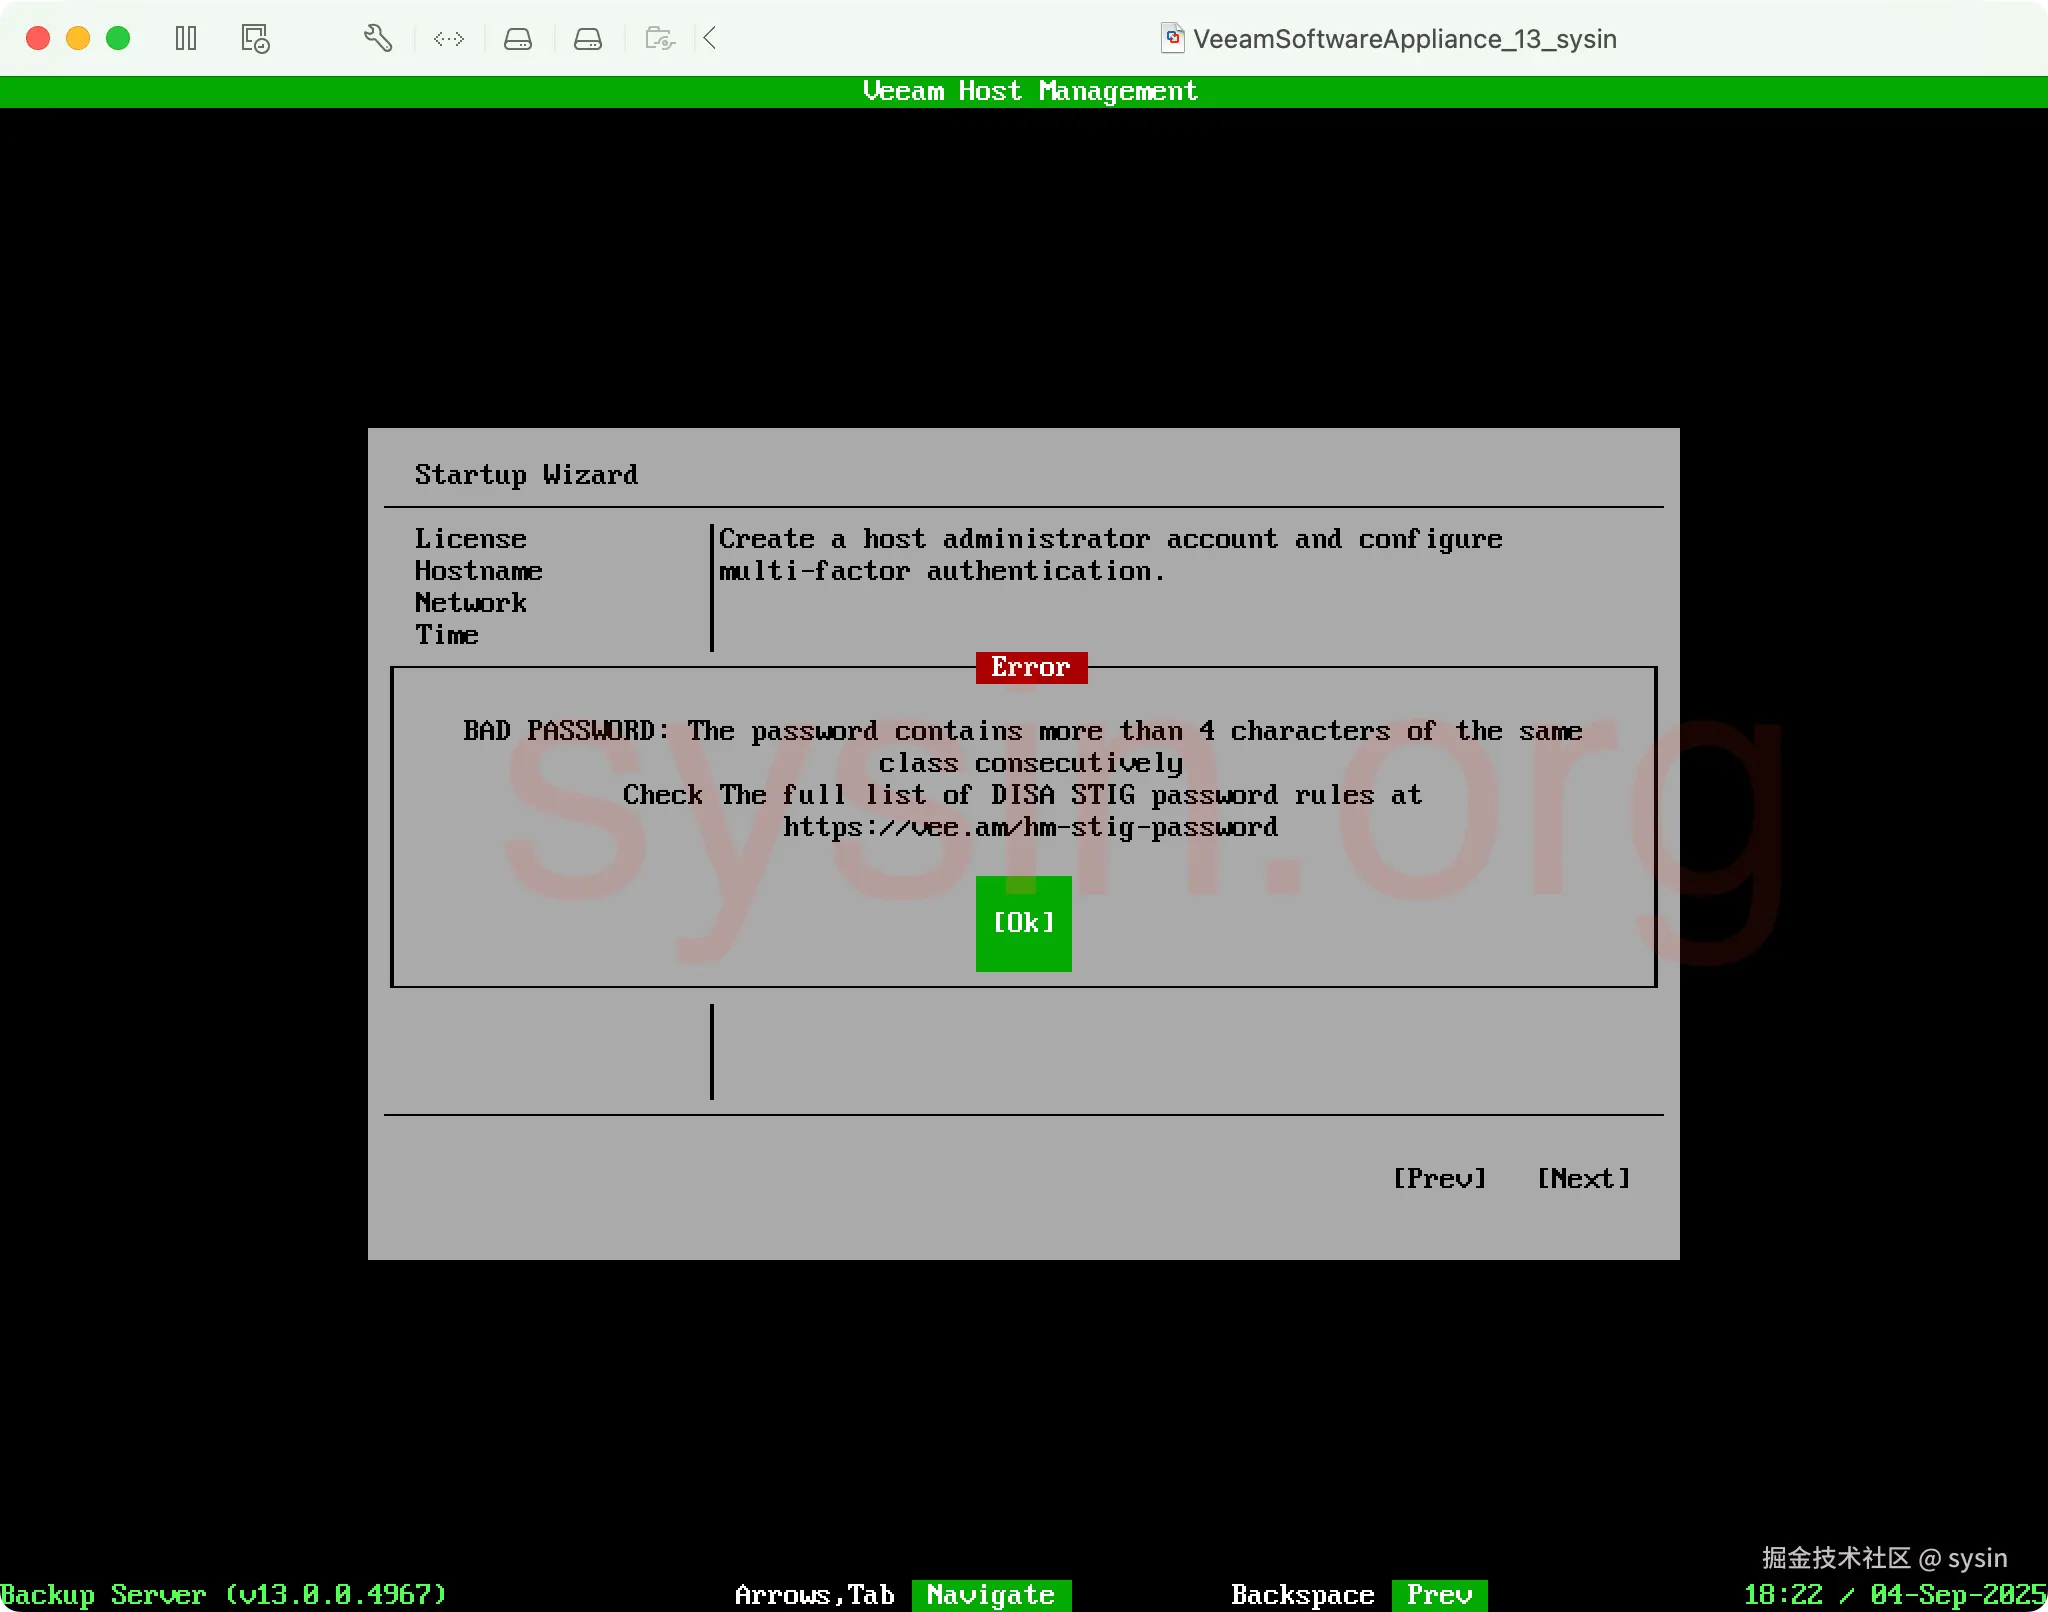
Task: Select Network step in wizard
Action: pos(470,603)
